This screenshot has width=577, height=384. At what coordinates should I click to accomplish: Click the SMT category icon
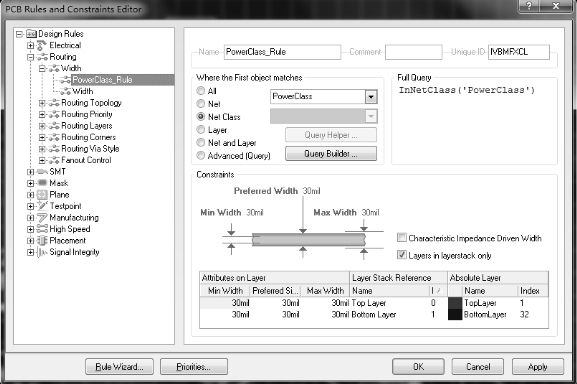coord(42,172)
